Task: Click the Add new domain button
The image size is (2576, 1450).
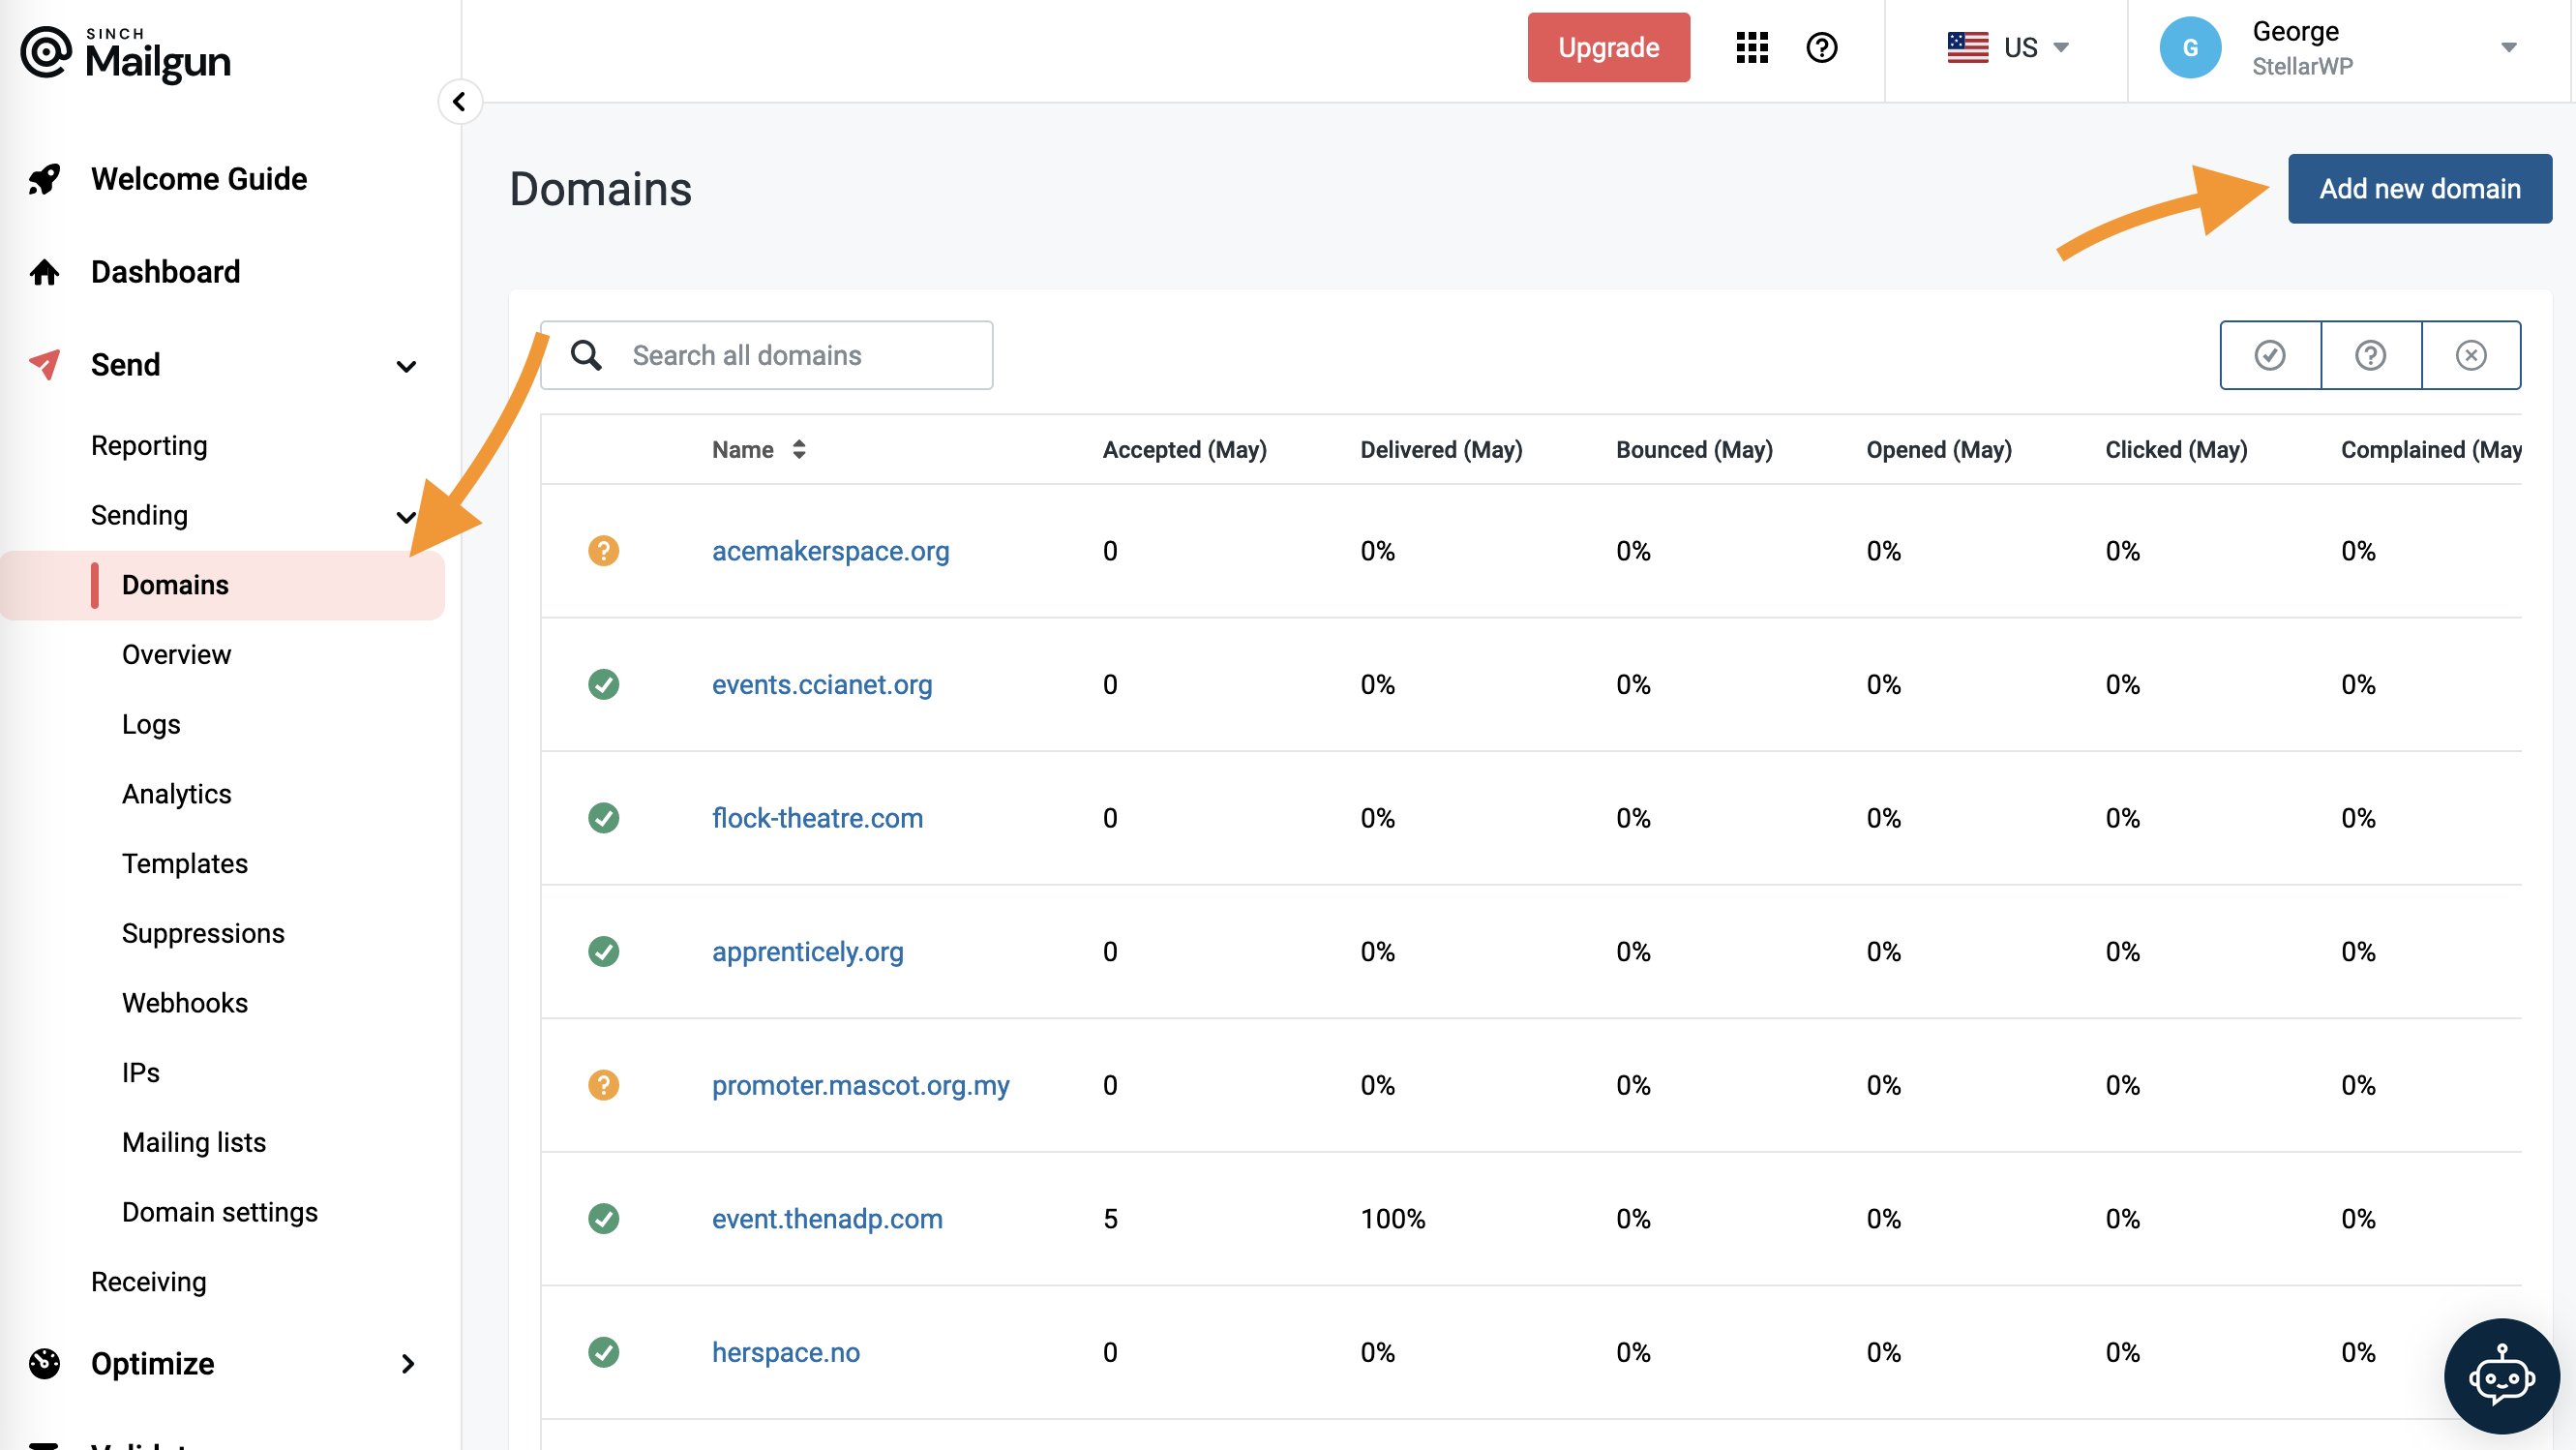Action: [x=2419, y=188]
